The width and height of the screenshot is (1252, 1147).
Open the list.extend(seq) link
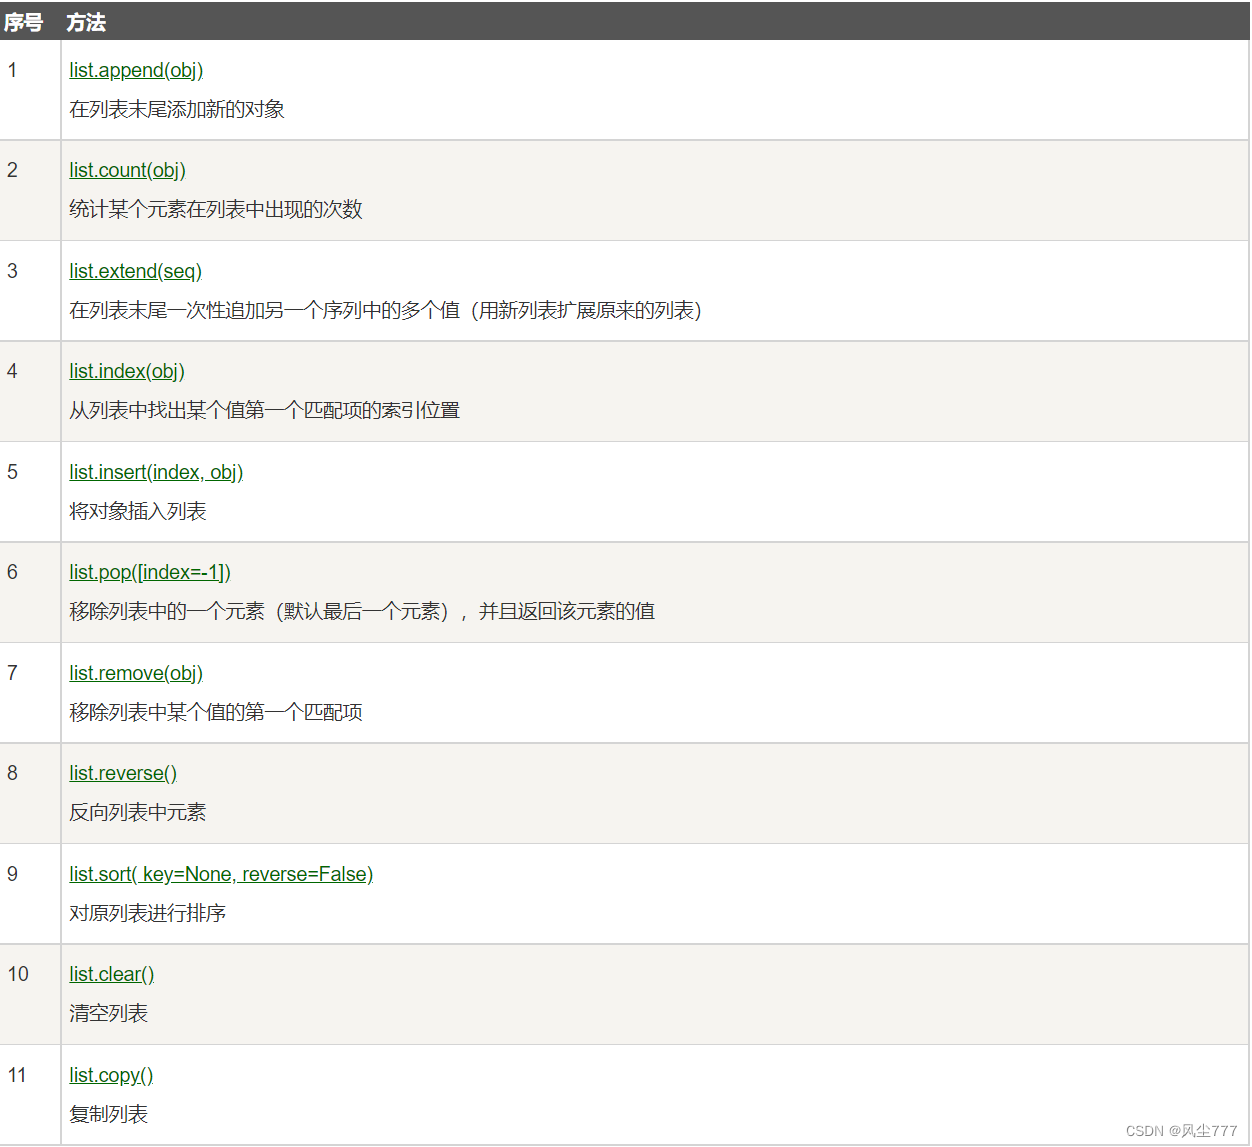pos(135,272)
